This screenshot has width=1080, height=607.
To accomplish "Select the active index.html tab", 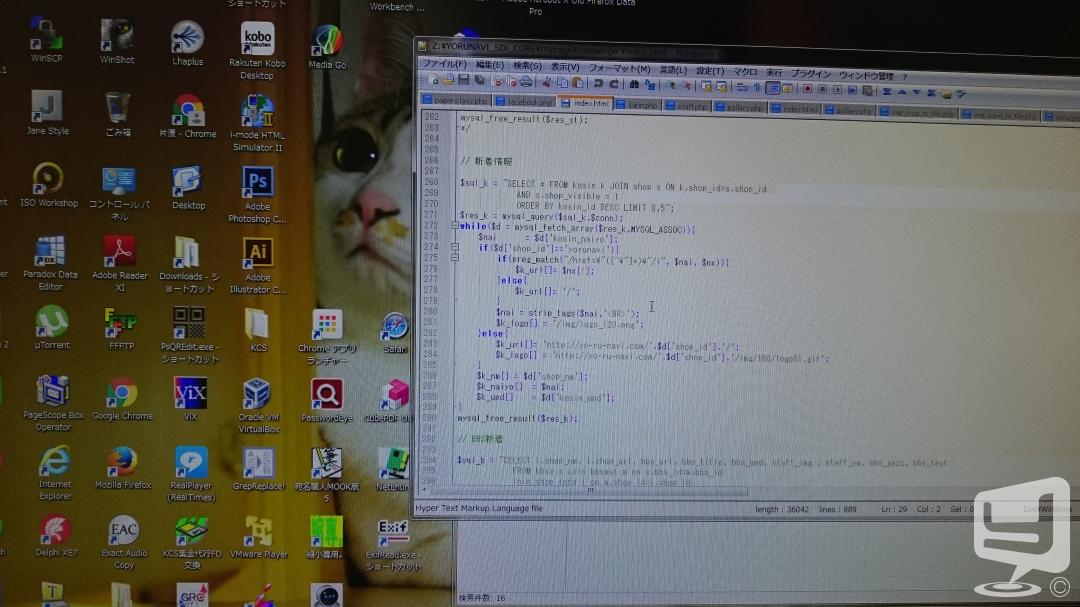I will point(585,103).
